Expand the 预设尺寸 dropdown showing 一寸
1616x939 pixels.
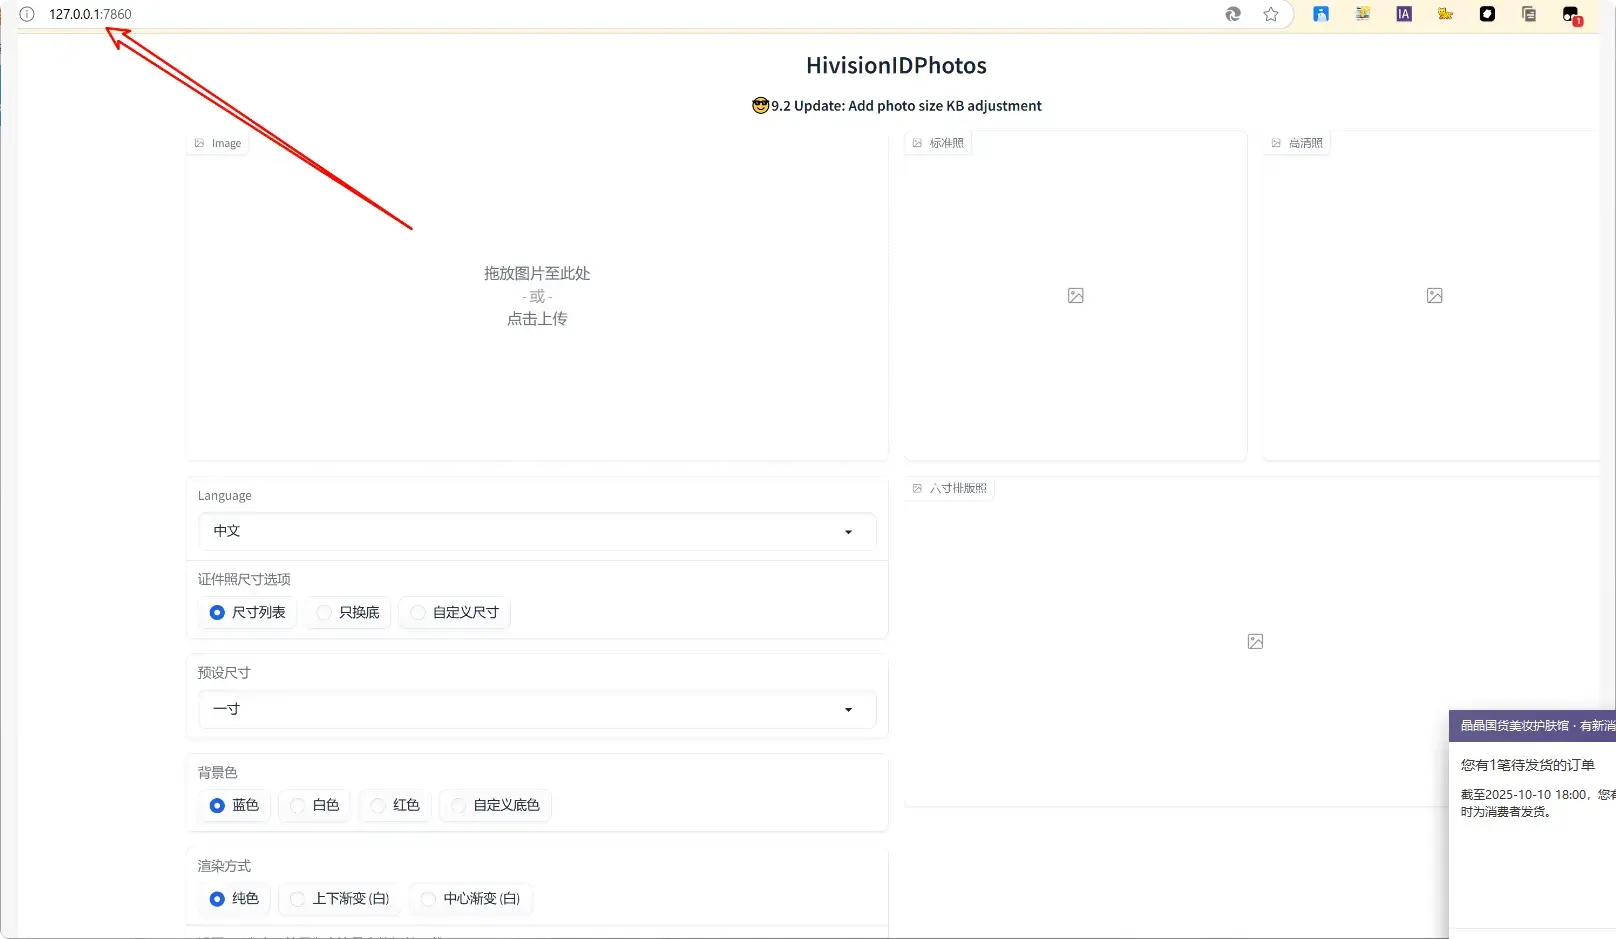click(537, 710)
